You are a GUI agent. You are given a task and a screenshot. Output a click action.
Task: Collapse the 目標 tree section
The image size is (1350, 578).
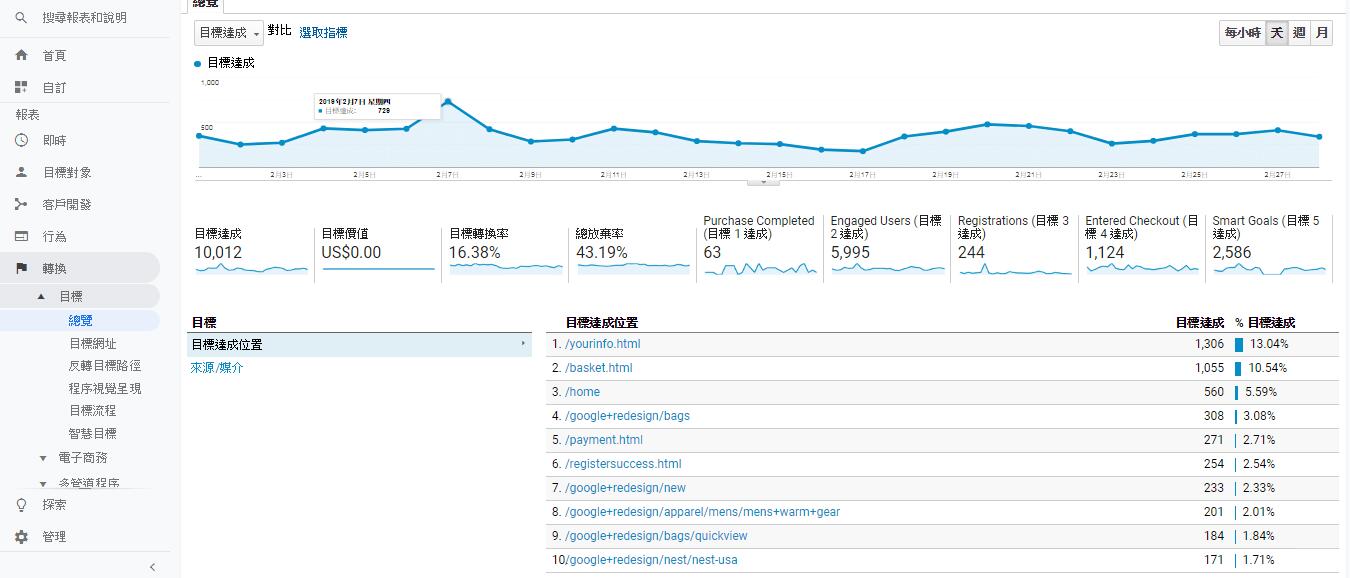coord(41,297)
